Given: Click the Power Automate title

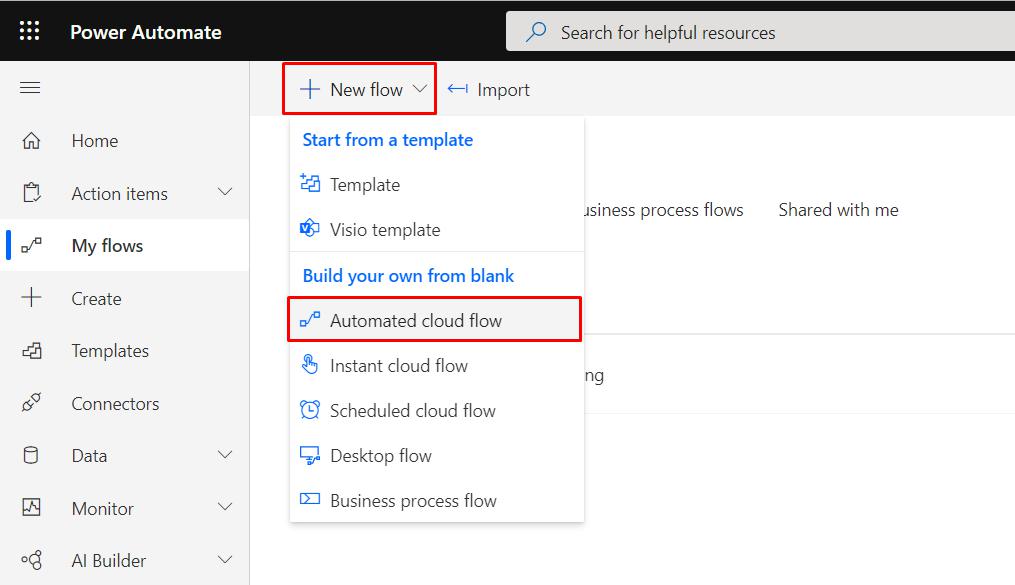Looking at the screenshot, I should pyautogui.click(x=146, y=32).
